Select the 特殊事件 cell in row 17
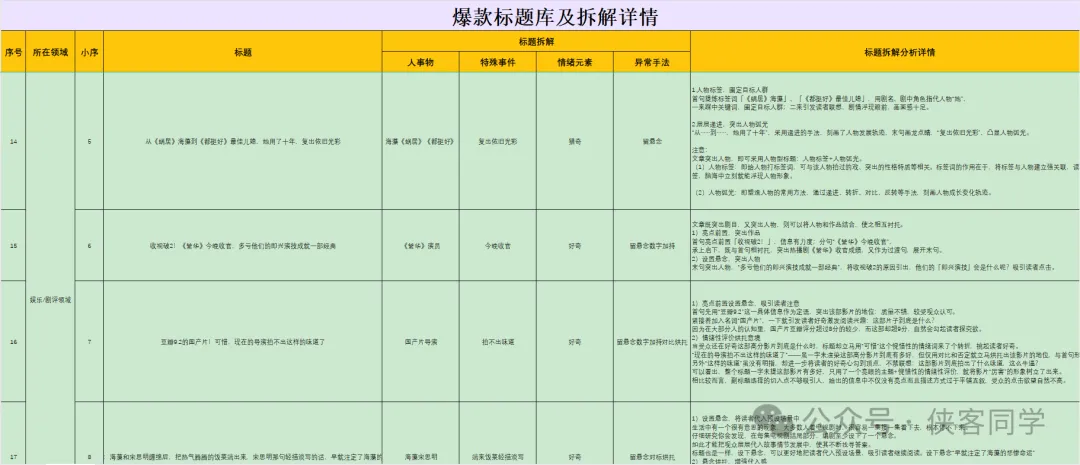This screenshot has height=465, width=1080. 497,434
